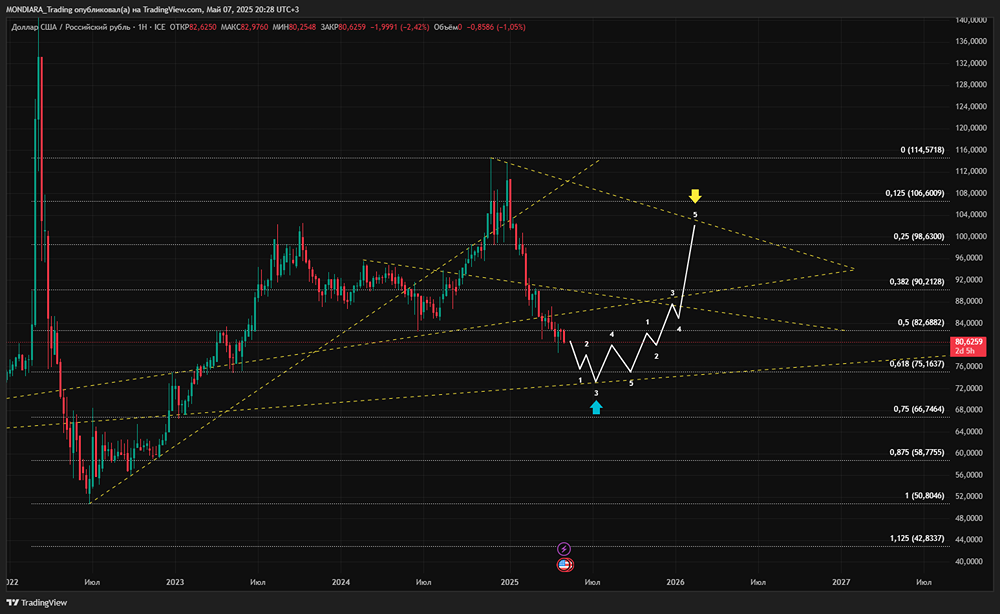Click the 60,0000 price axis label

(970, 453)
